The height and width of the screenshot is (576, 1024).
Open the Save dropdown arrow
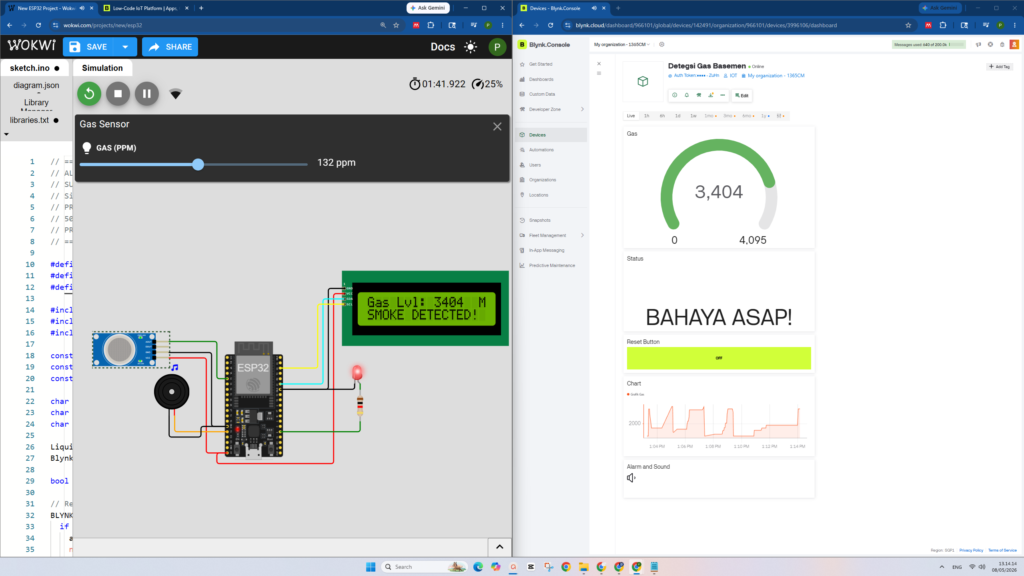coord(125,47)
